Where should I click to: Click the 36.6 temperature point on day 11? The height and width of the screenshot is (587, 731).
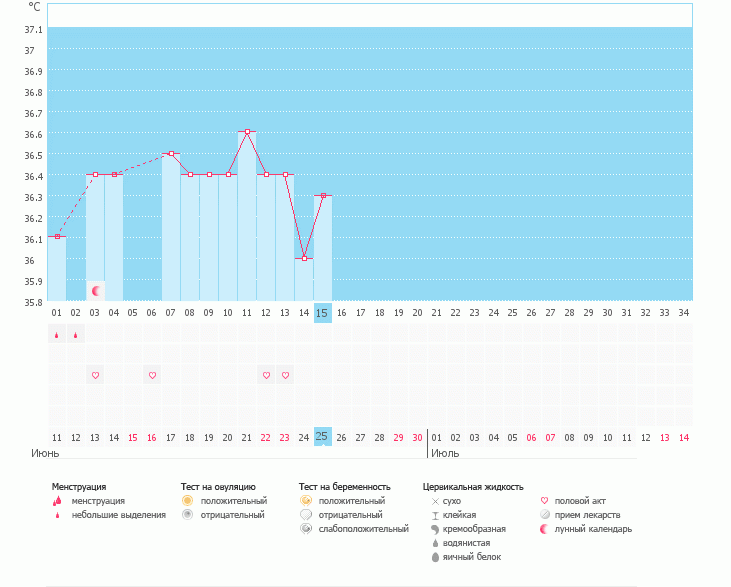(x=247, y=132)
